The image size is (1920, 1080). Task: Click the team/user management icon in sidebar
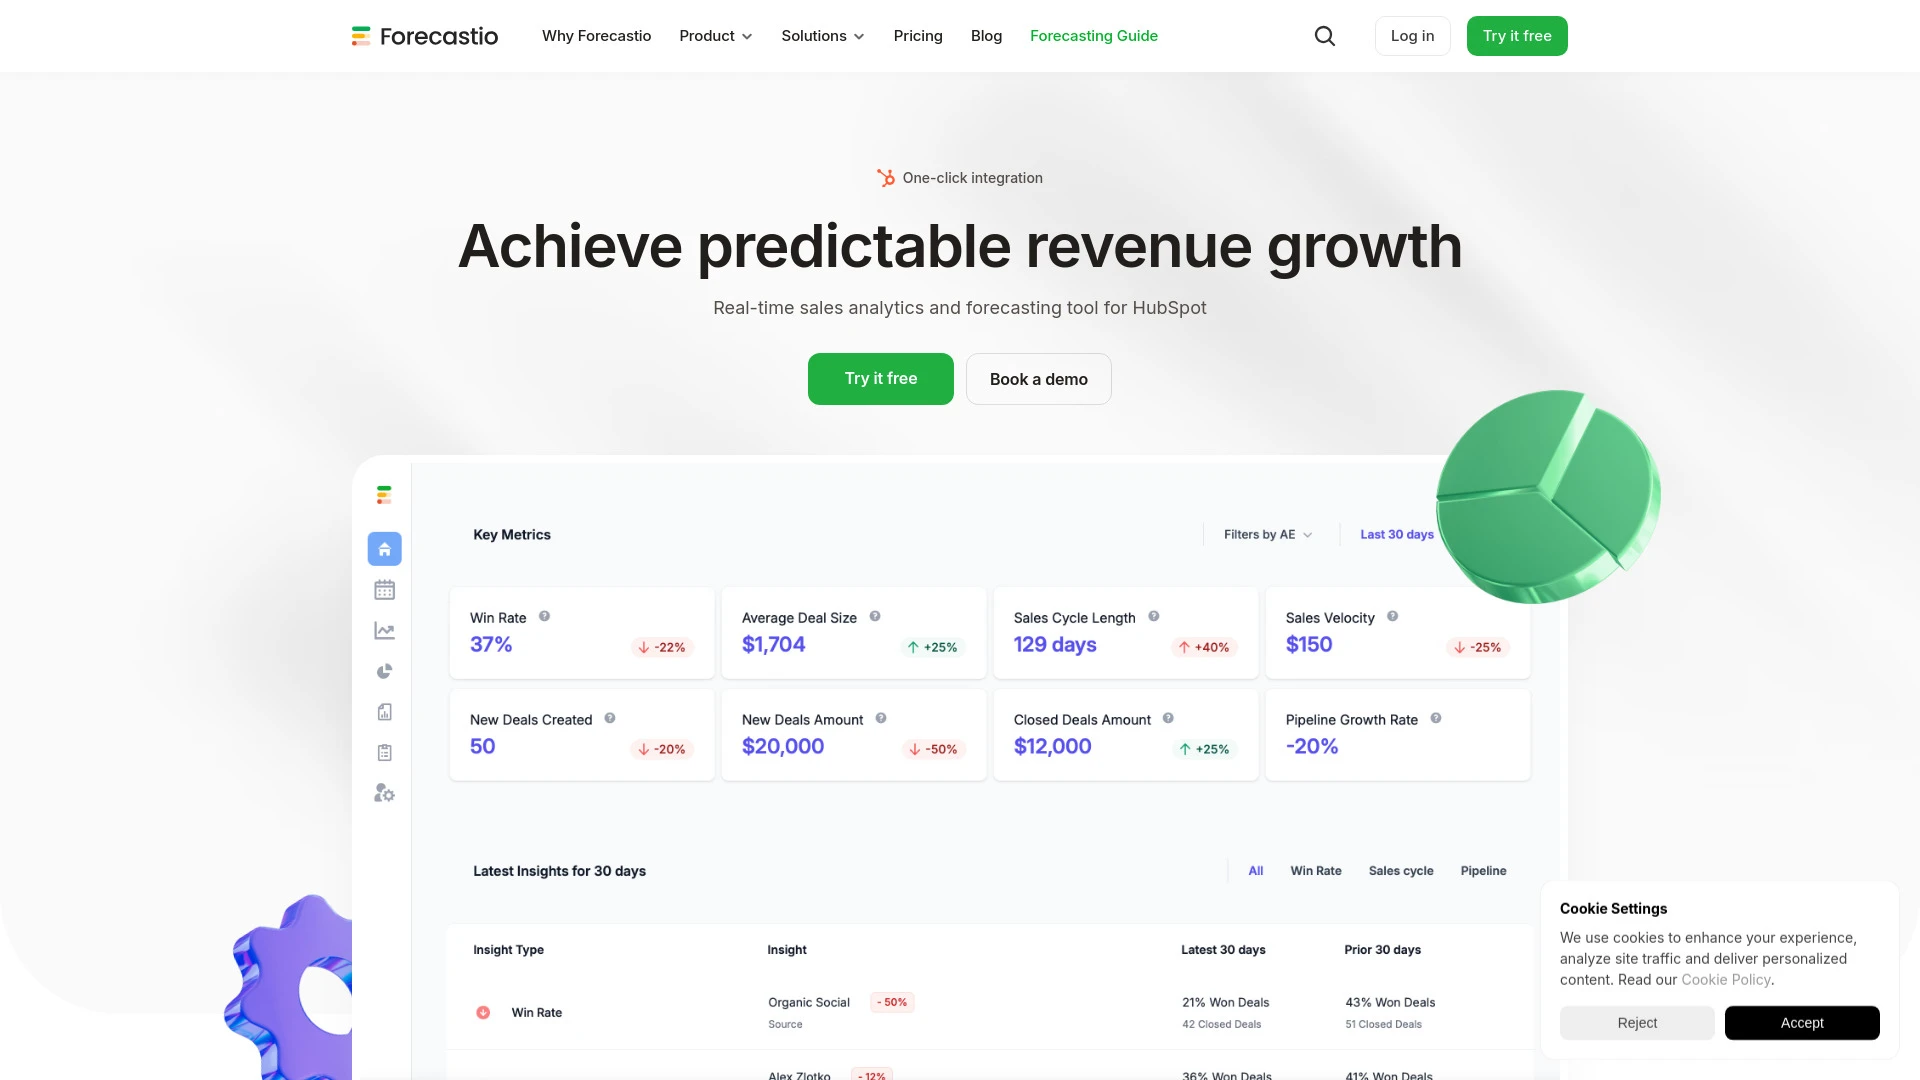(384, 793)
